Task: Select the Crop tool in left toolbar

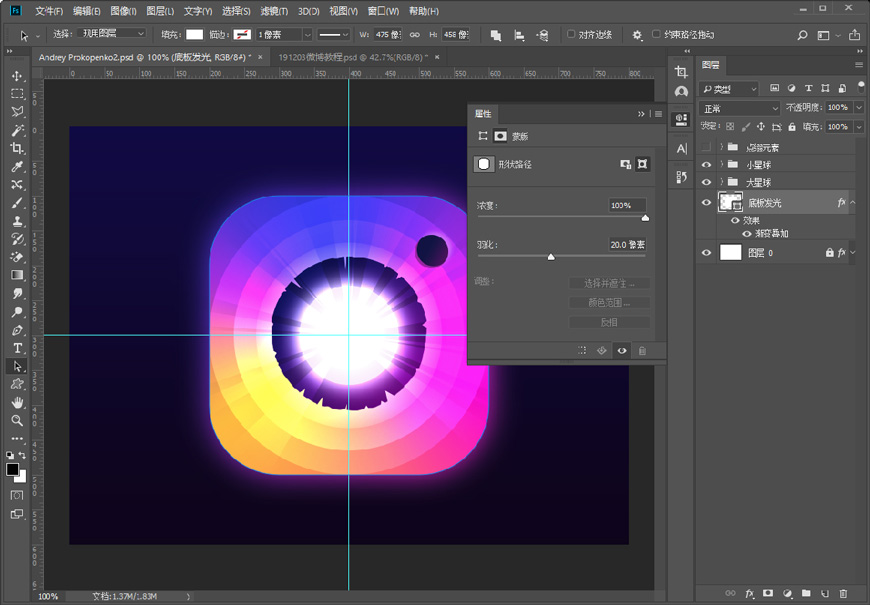Action: coord(17,148)
